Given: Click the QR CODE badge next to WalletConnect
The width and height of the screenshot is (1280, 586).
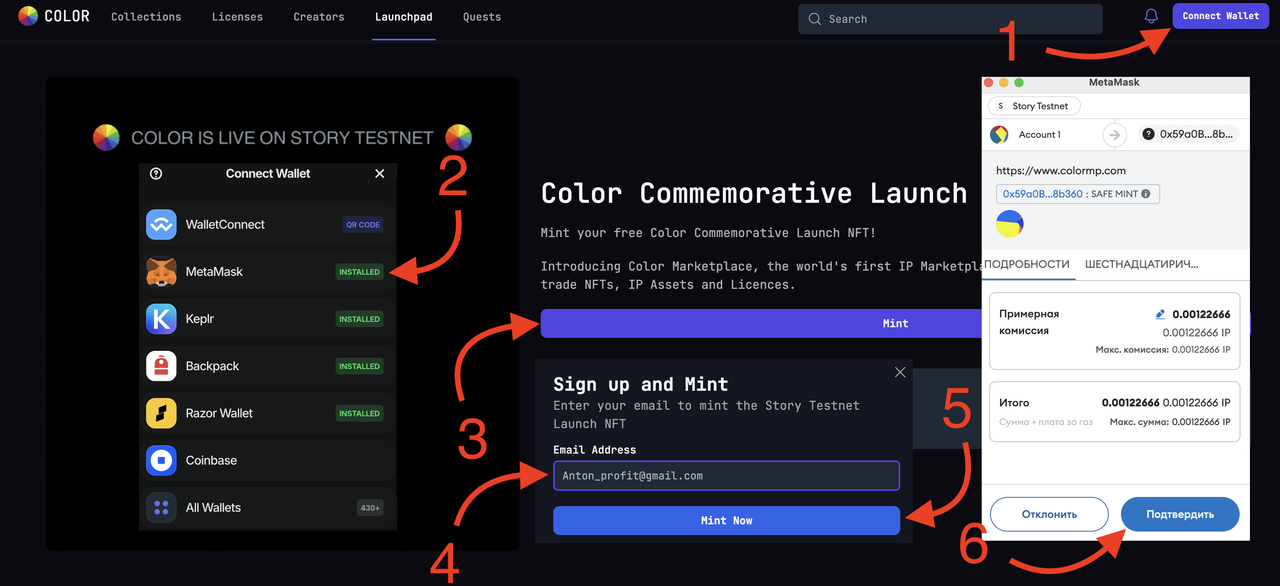Looking at the screenshot, I should (363, 225).
